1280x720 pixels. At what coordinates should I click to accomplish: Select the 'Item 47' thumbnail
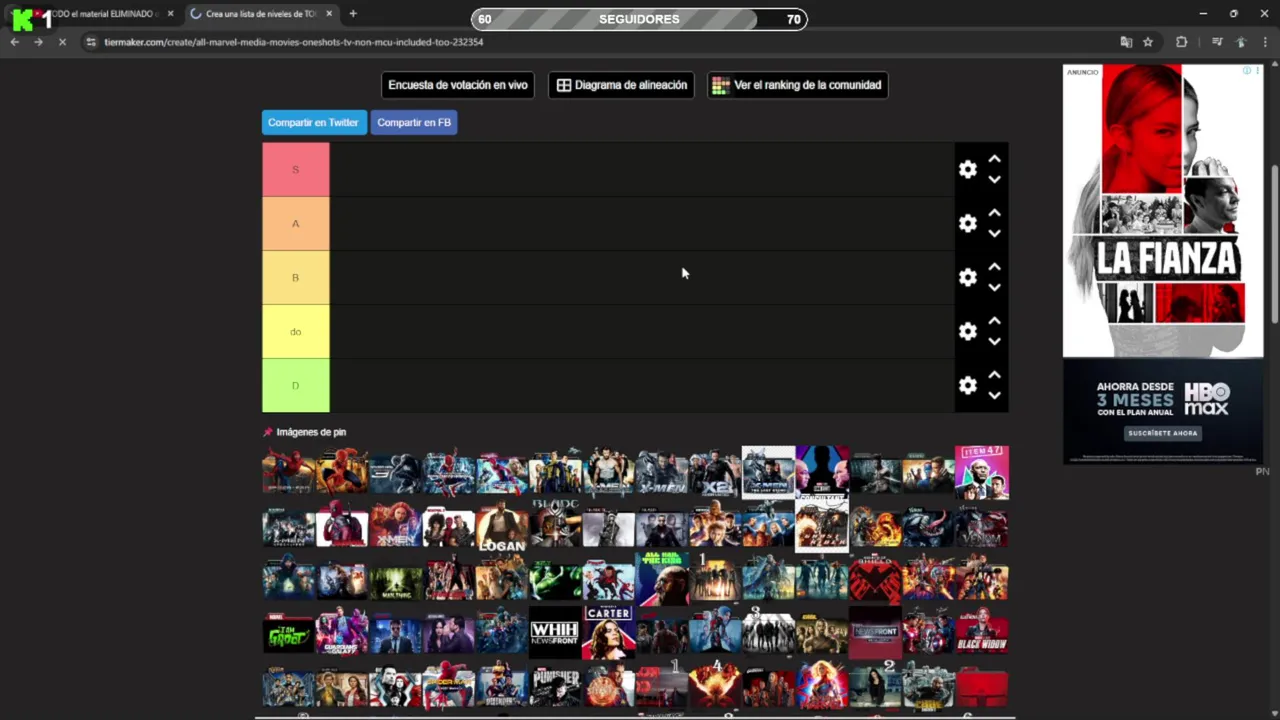click(x=982, y=472)
